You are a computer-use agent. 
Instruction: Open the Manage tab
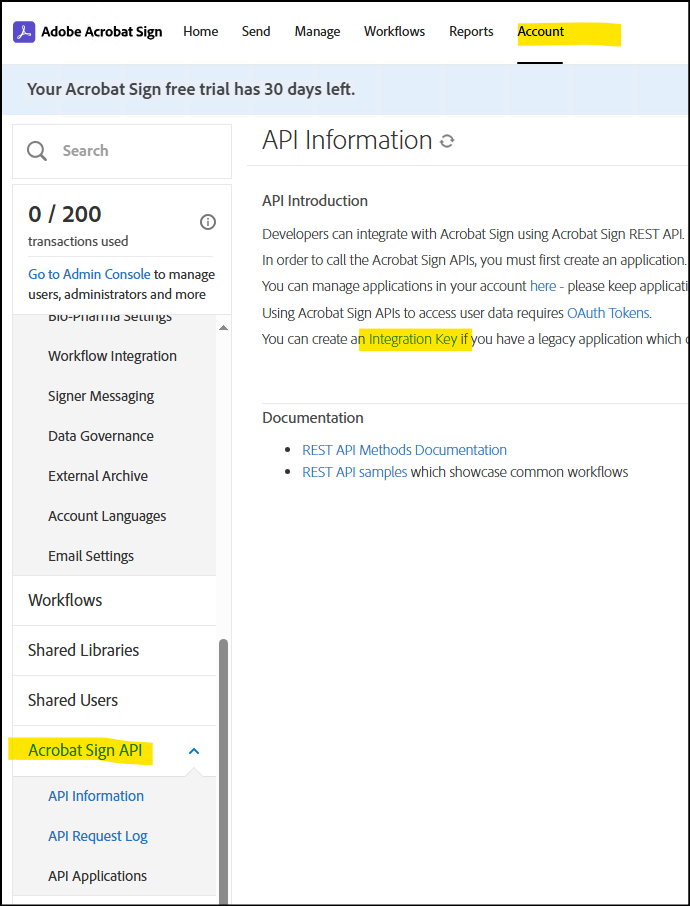pos(317,32)
